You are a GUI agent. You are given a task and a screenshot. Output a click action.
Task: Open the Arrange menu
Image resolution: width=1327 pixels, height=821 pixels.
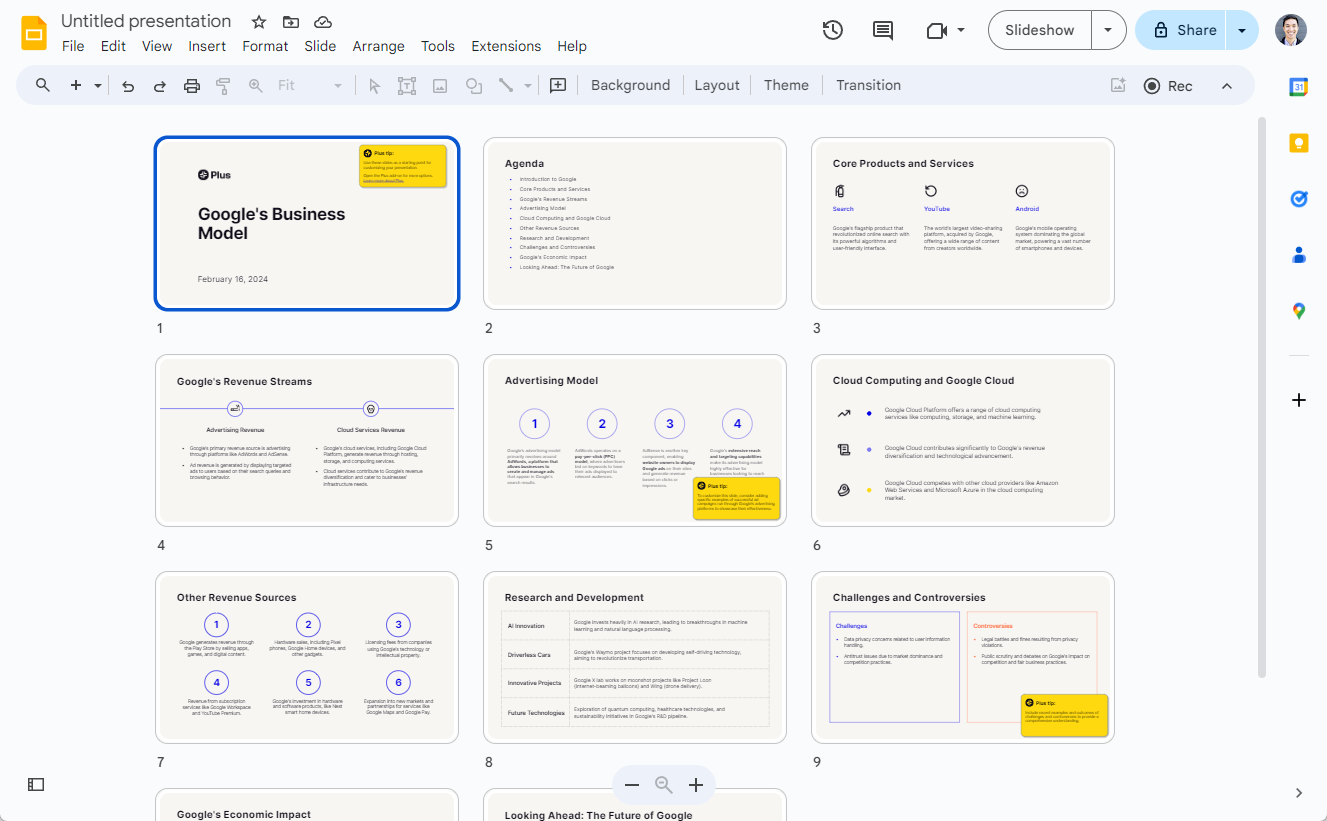click(378, 46)
